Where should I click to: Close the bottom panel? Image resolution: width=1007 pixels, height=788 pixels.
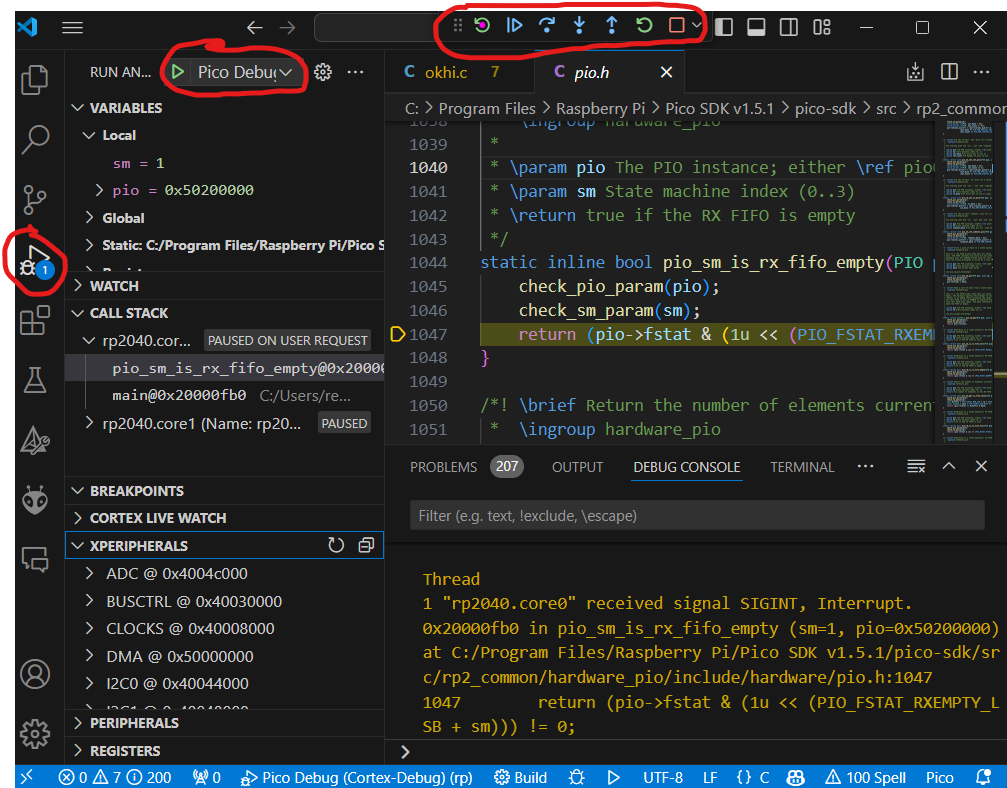(x=981, y=466)
